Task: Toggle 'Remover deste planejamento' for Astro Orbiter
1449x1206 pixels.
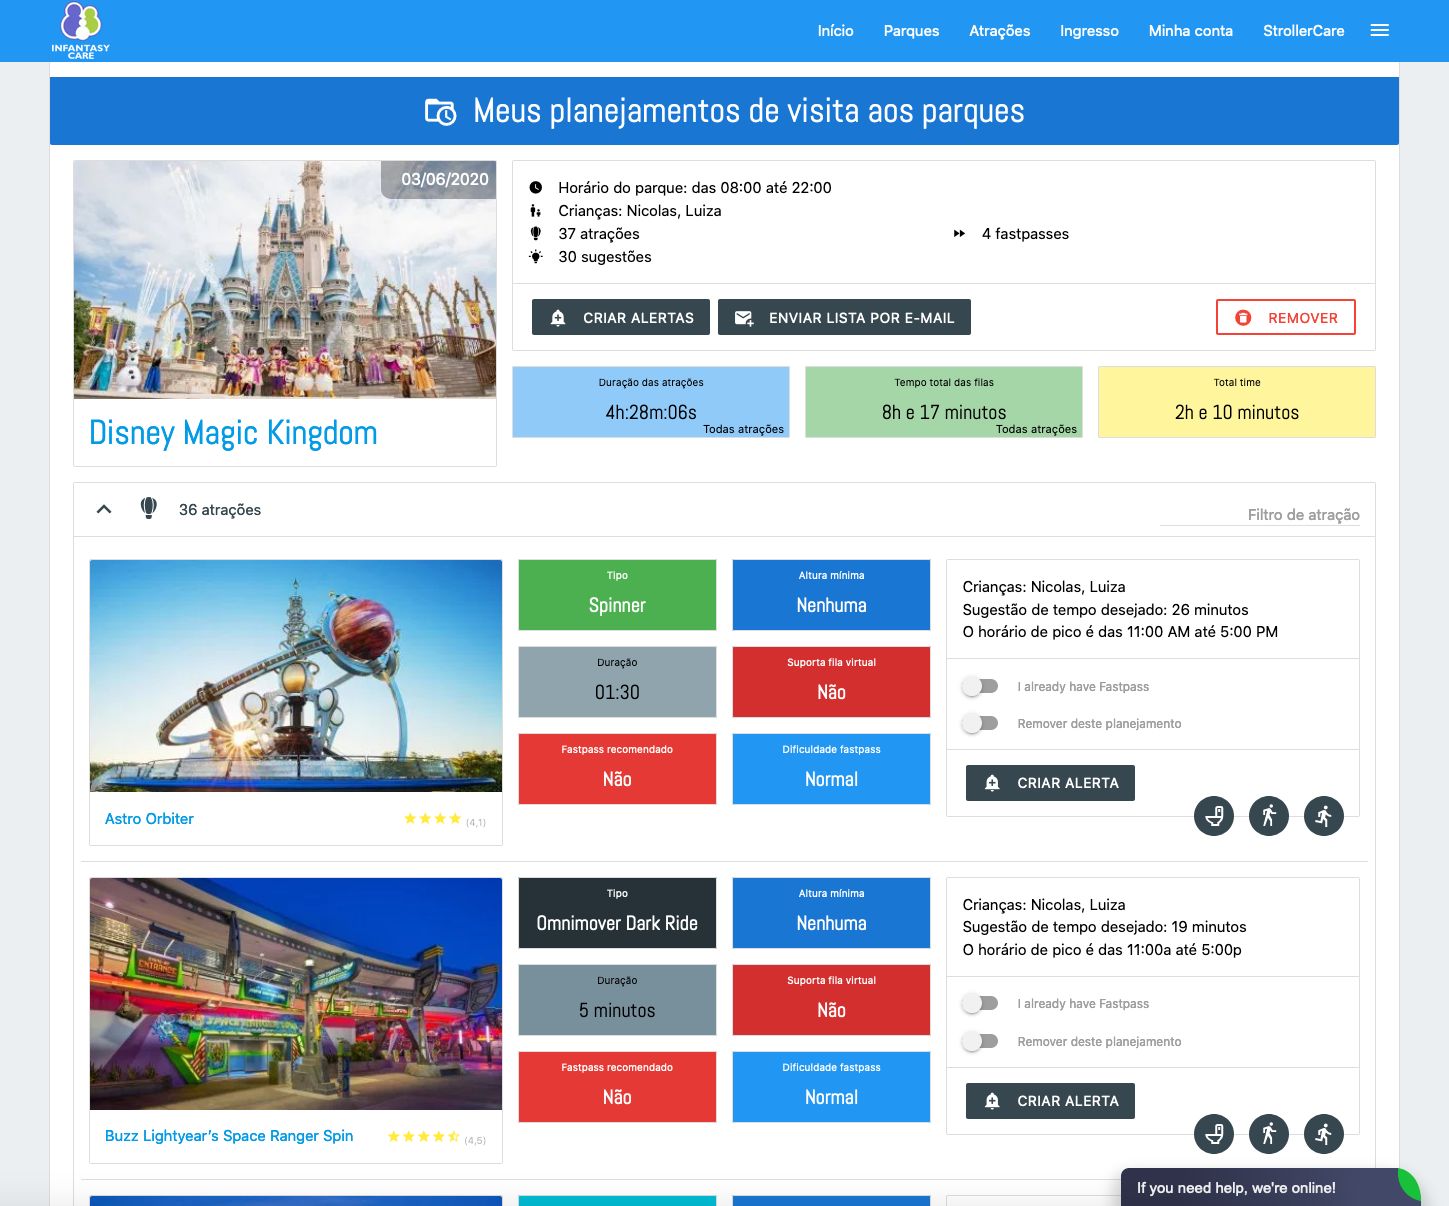Action: point(980,724)
